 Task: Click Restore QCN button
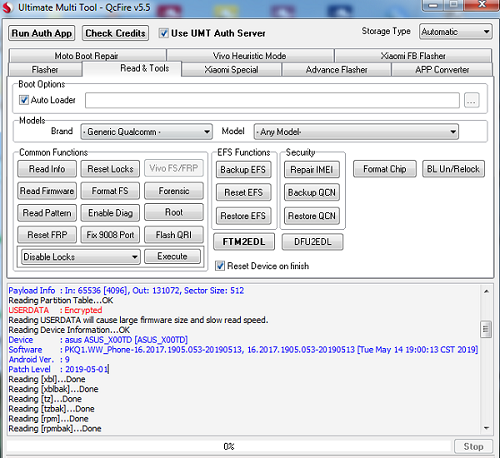312,216
